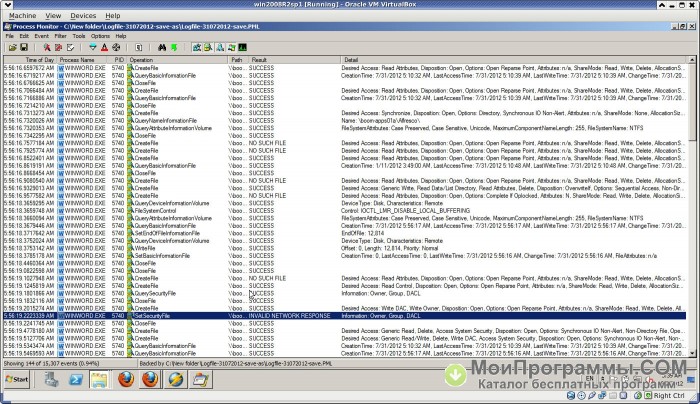Open the Windows Start button
The width and height of the screenshot is (700, 404).
pos(17,379)
